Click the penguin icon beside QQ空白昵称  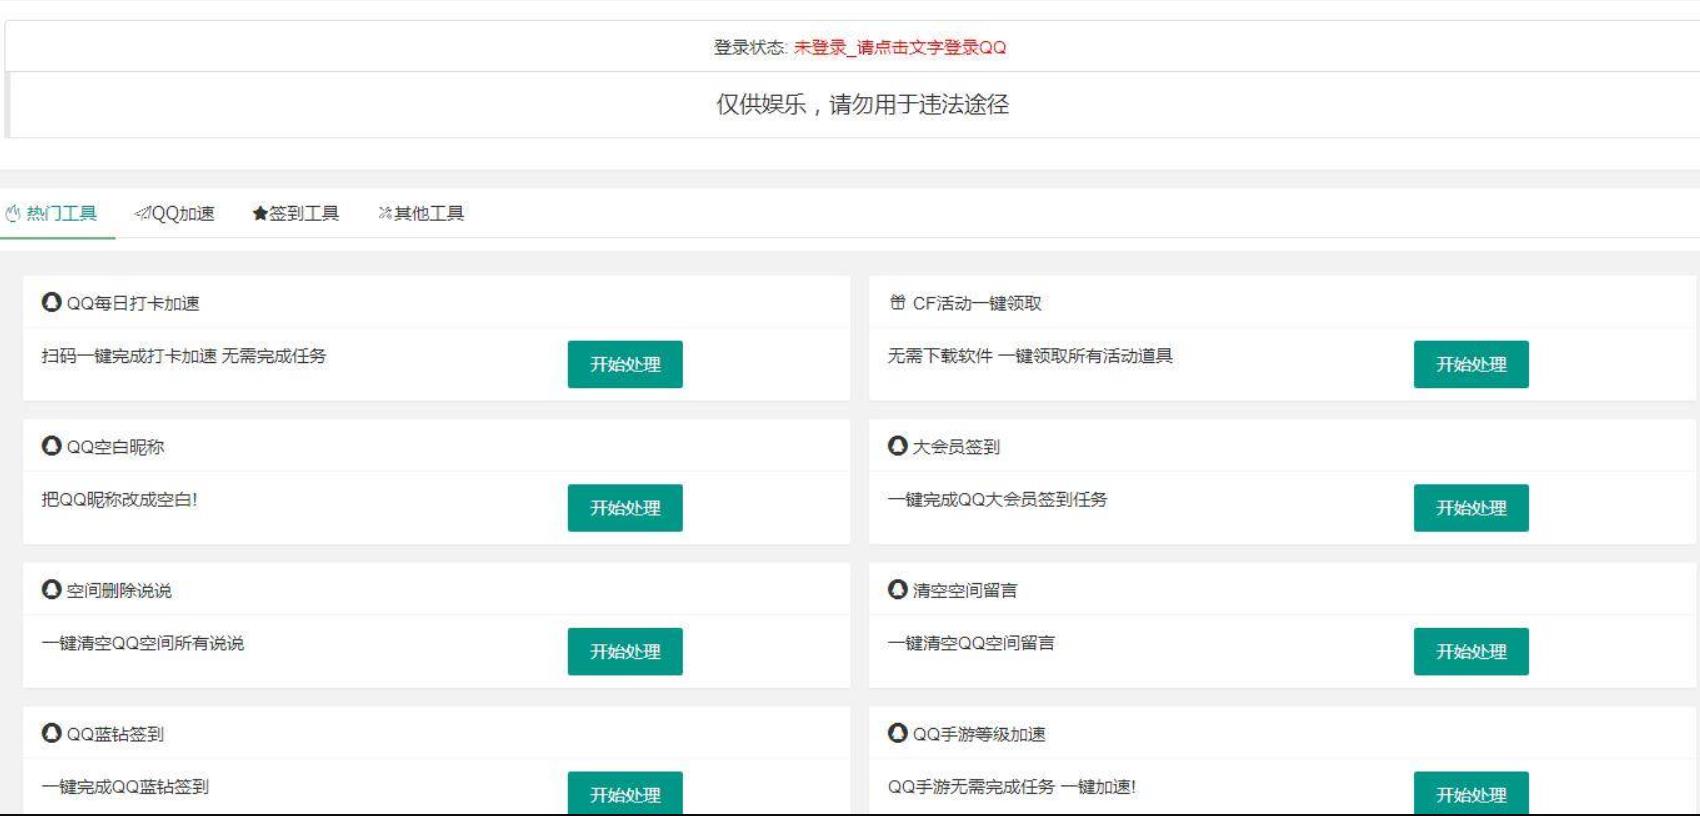51,446
